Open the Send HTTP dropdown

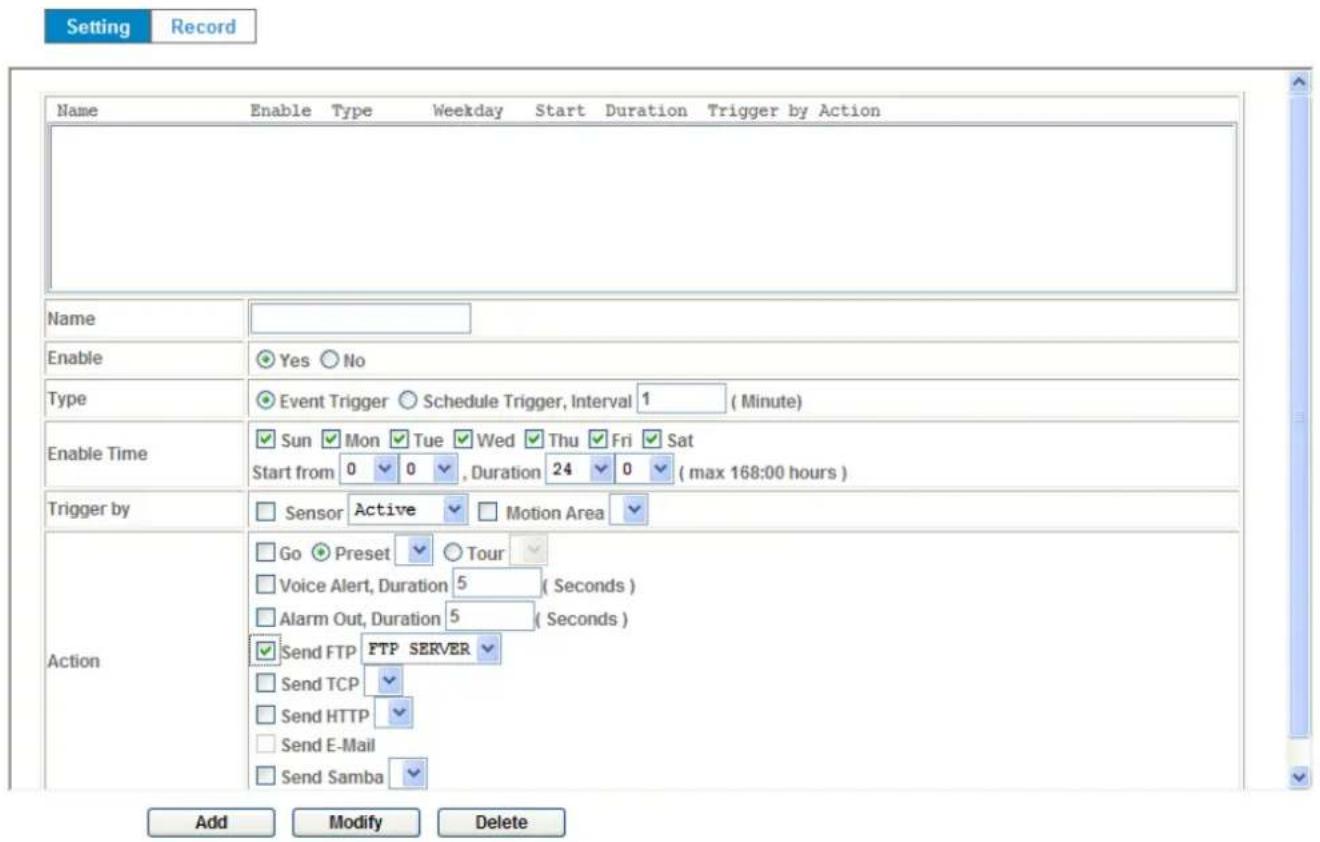click(x=394, y=713)
